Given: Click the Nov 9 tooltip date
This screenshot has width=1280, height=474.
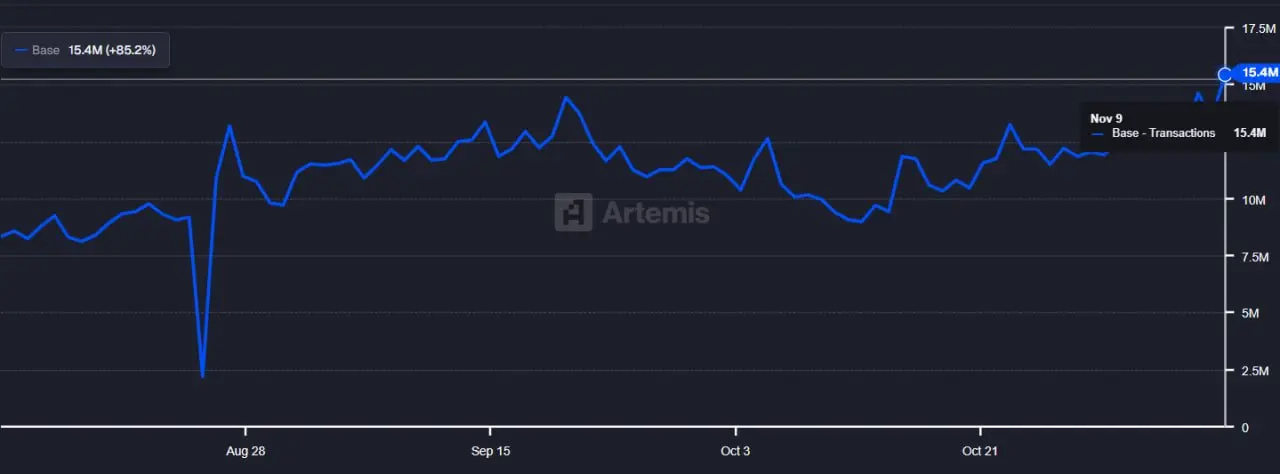Looking at the screenshot, I should pyautogui.click(x=1107, y=118).
